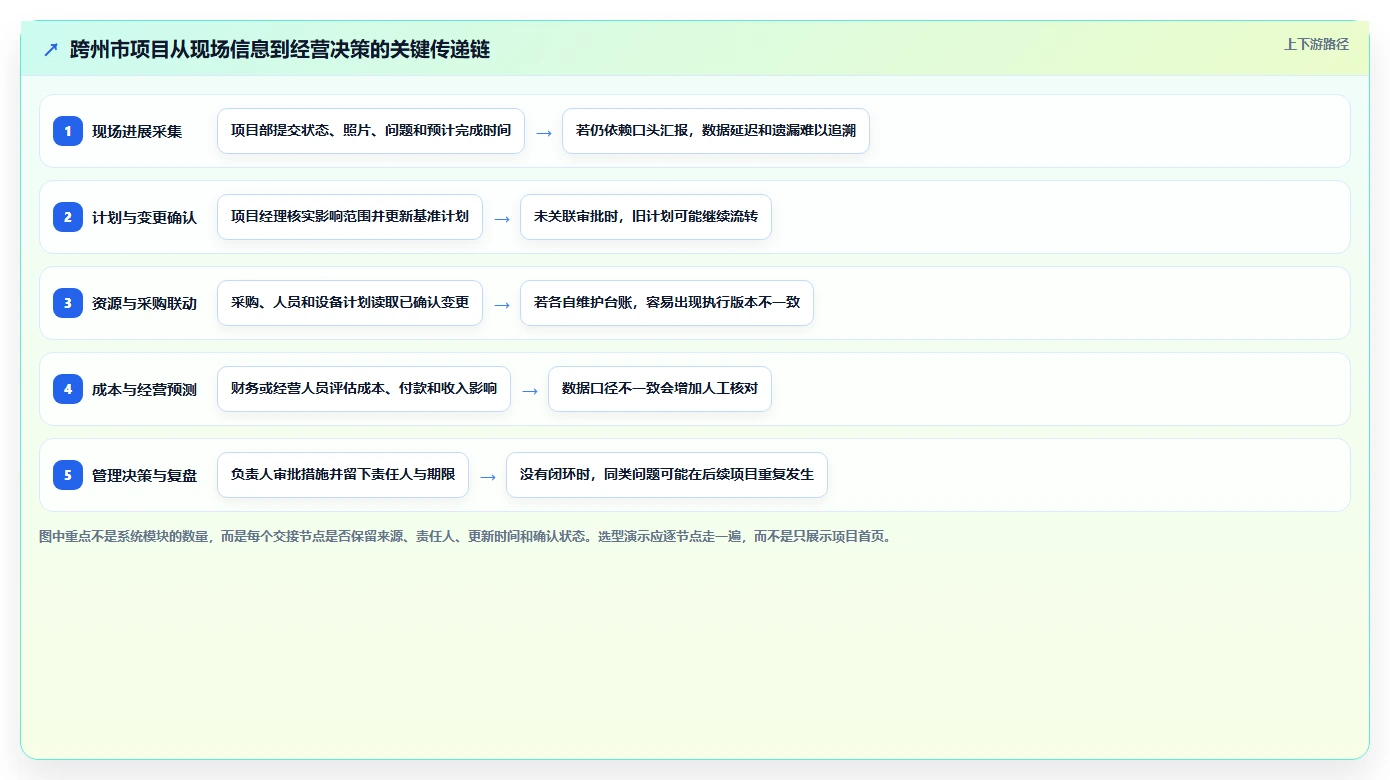Click step number badge 5
The height and width of the screenshot is (780, 1390).
(68, 475)
